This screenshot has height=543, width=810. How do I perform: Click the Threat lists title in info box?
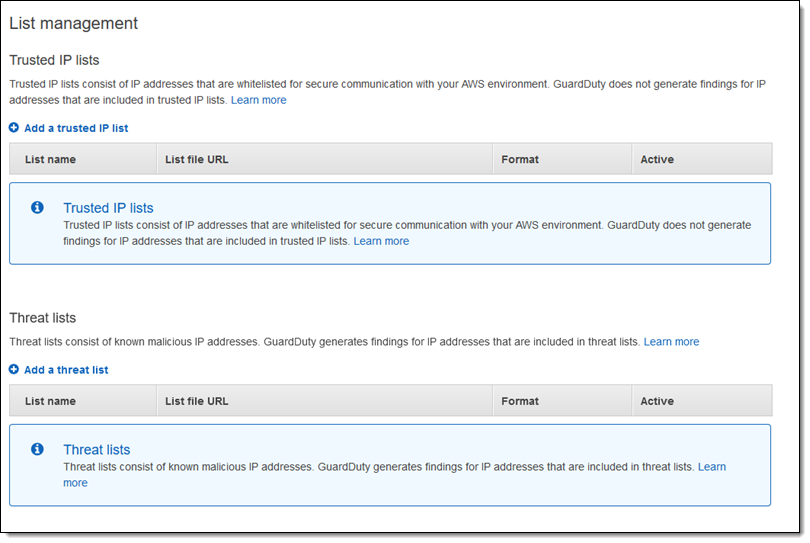(x=96, y=450)
